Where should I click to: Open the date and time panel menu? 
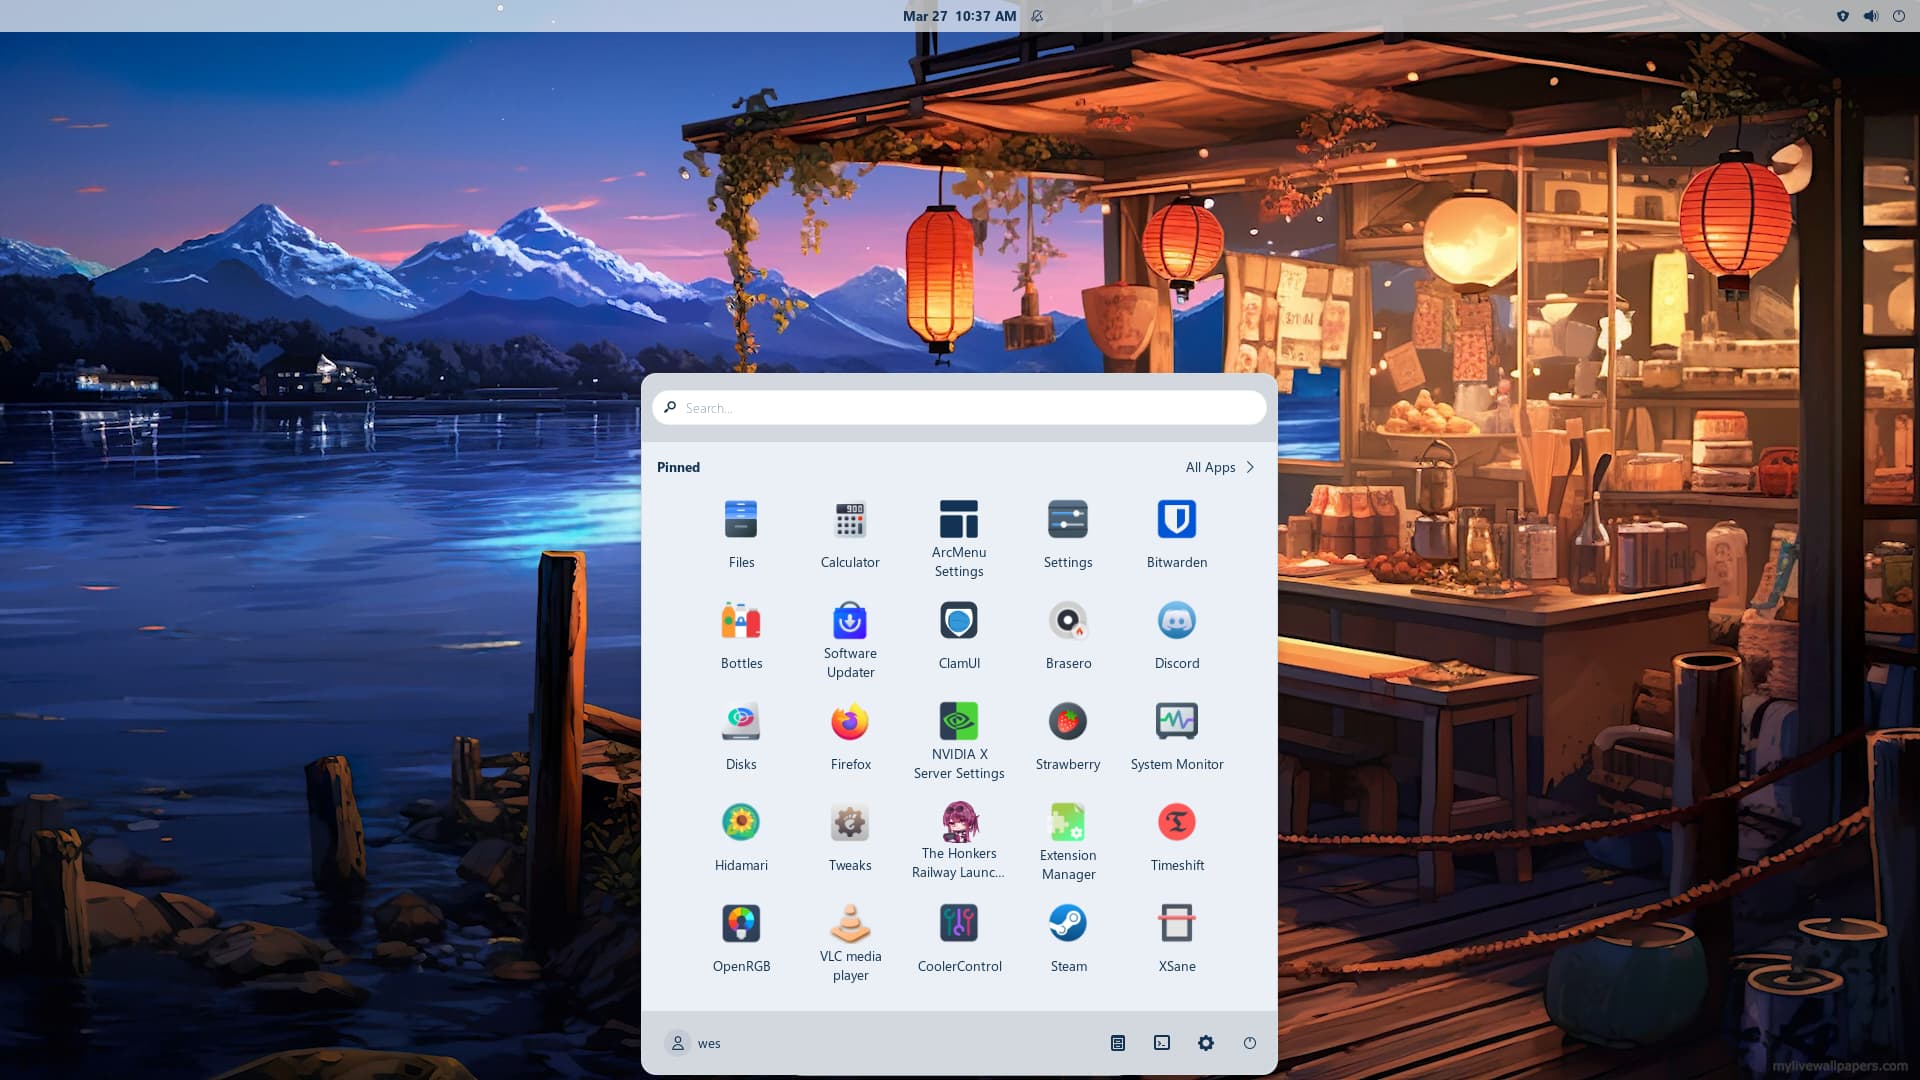point(958,16)
